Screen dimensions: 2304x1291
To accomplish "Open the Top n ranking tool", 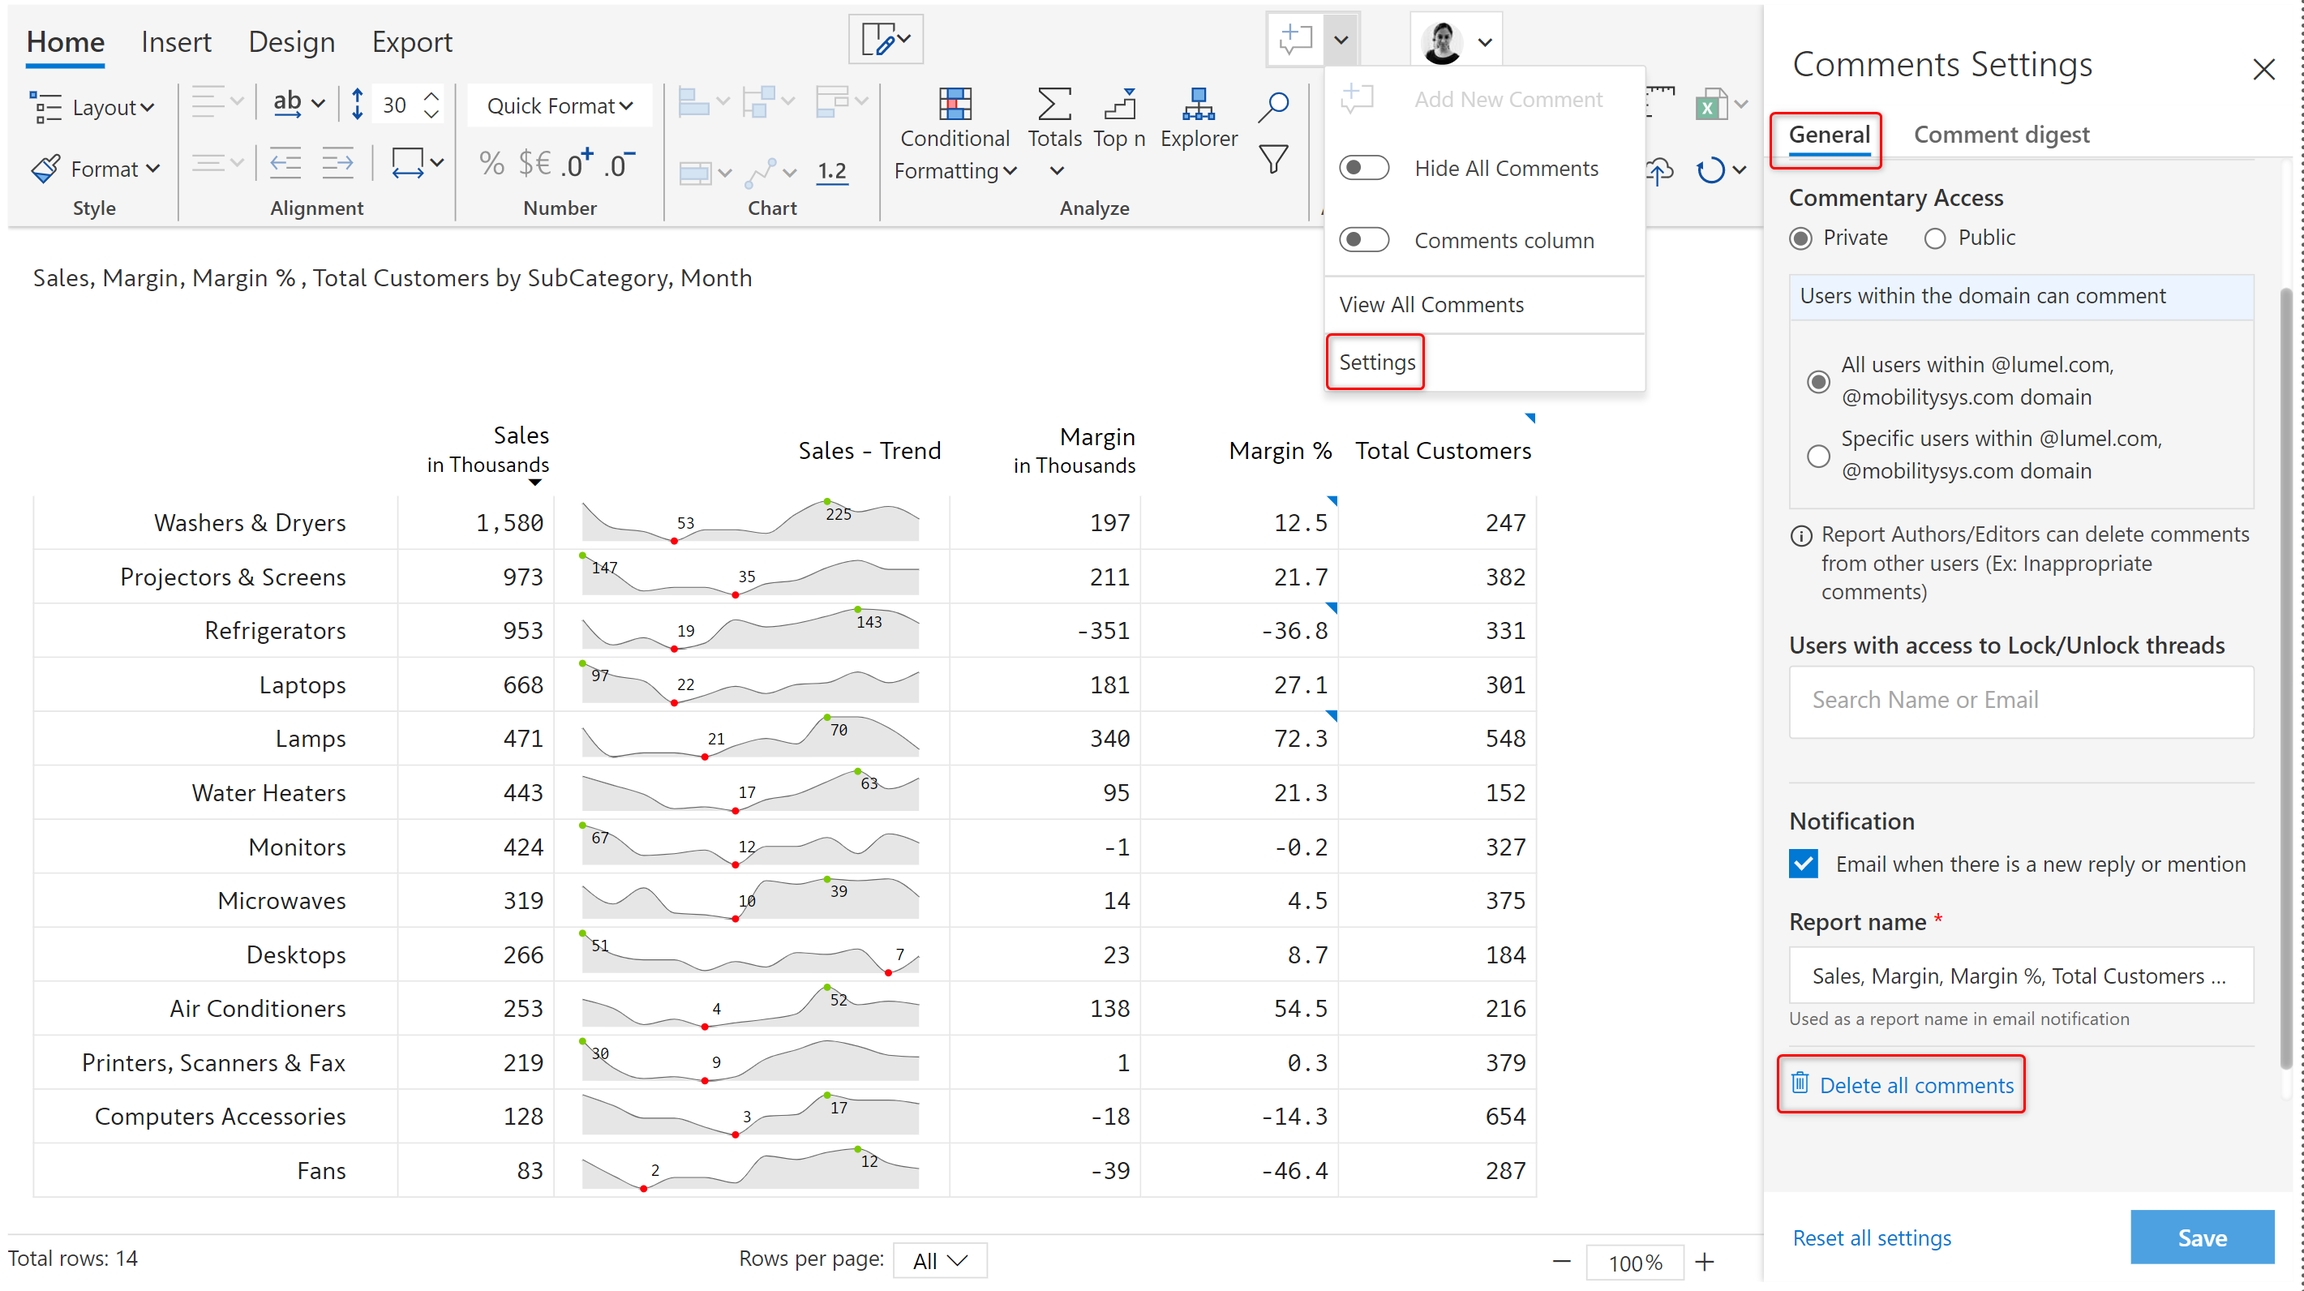I will [x=1119, y=104].
